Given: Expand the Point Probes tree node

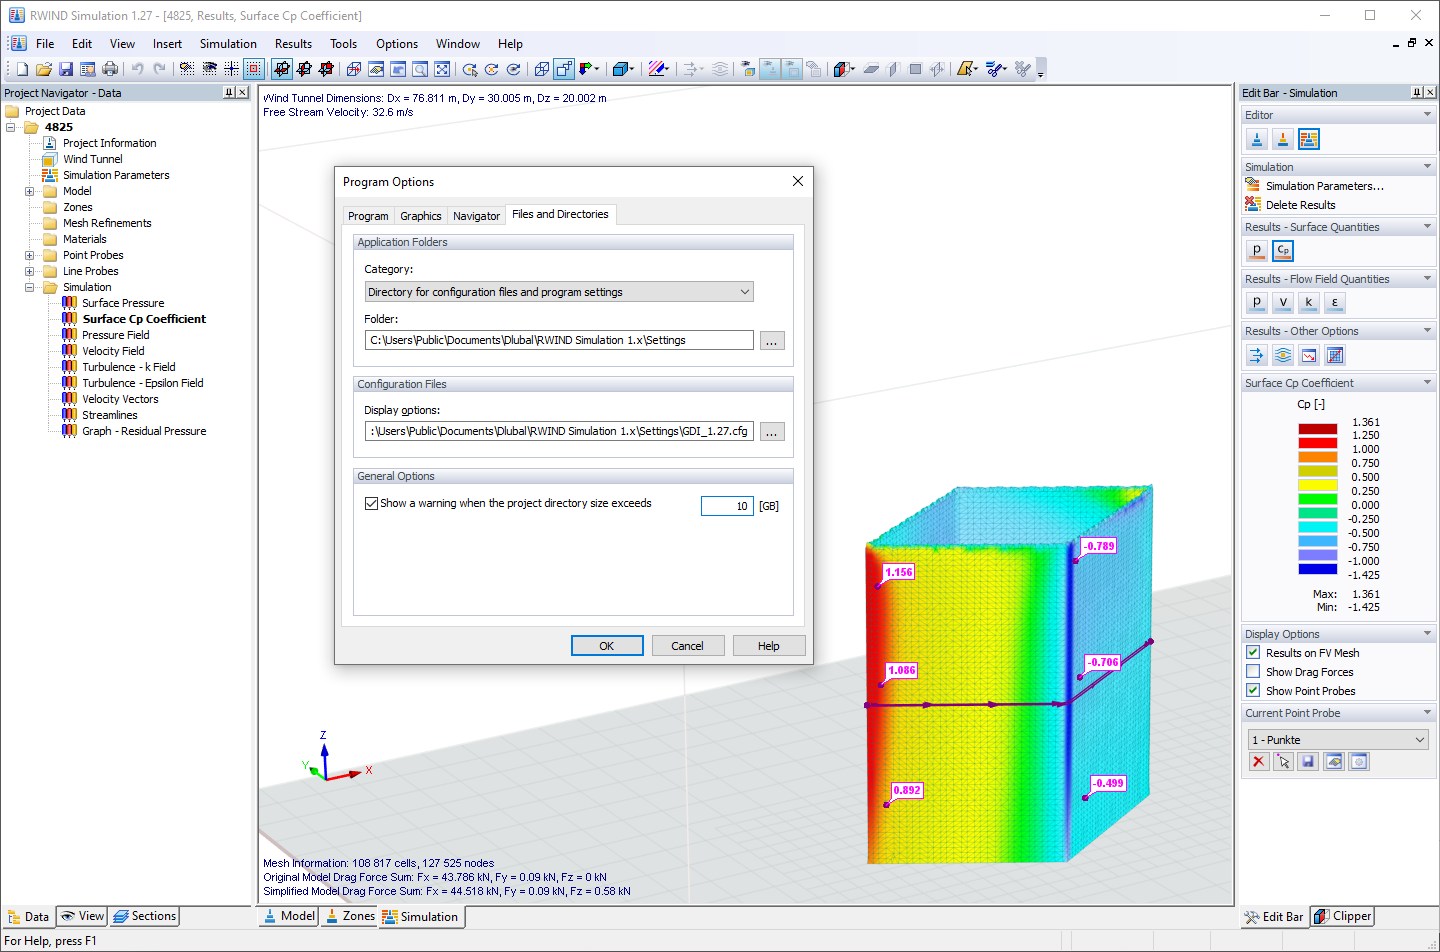Looking at the screenshot, I should click(30, 255).
